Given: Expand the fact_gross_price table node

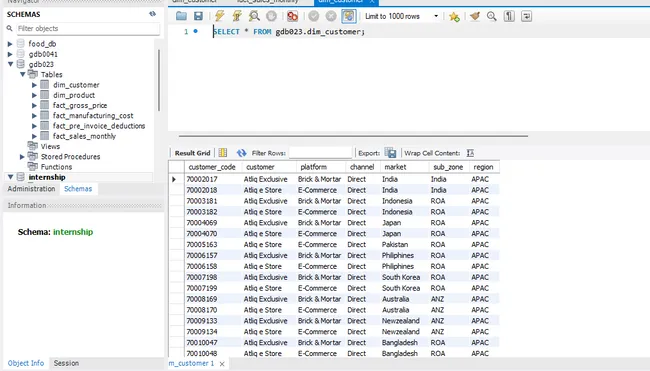Looking at the screenshot, I should 34,105.
